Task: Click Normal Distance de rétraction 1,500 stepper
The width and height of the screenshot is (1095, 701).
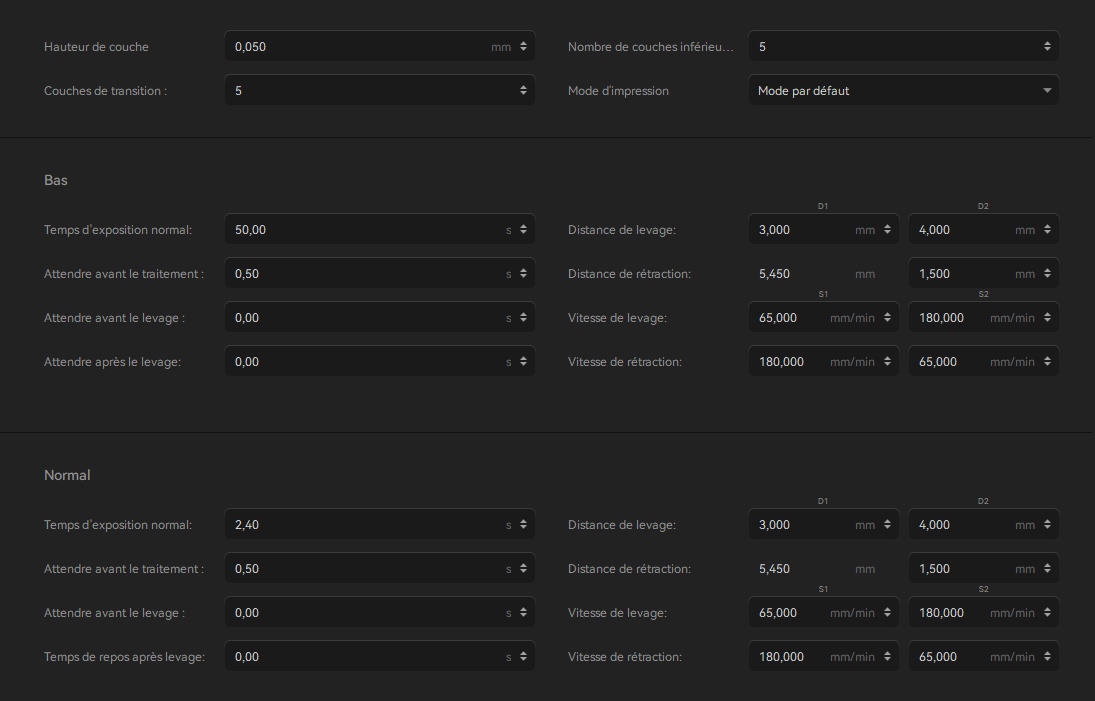Action: pyautogui.click(x=1047, y=569)
